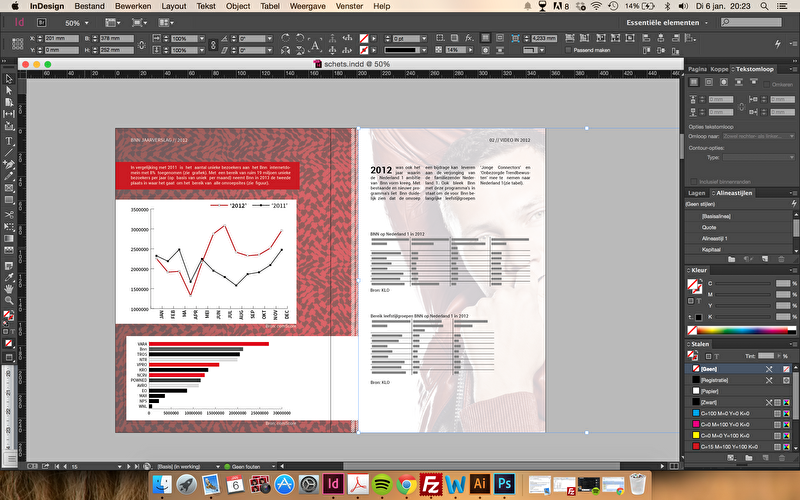800x500 pixels.
Task: Select the Hand tool
Action: [9, 289]
